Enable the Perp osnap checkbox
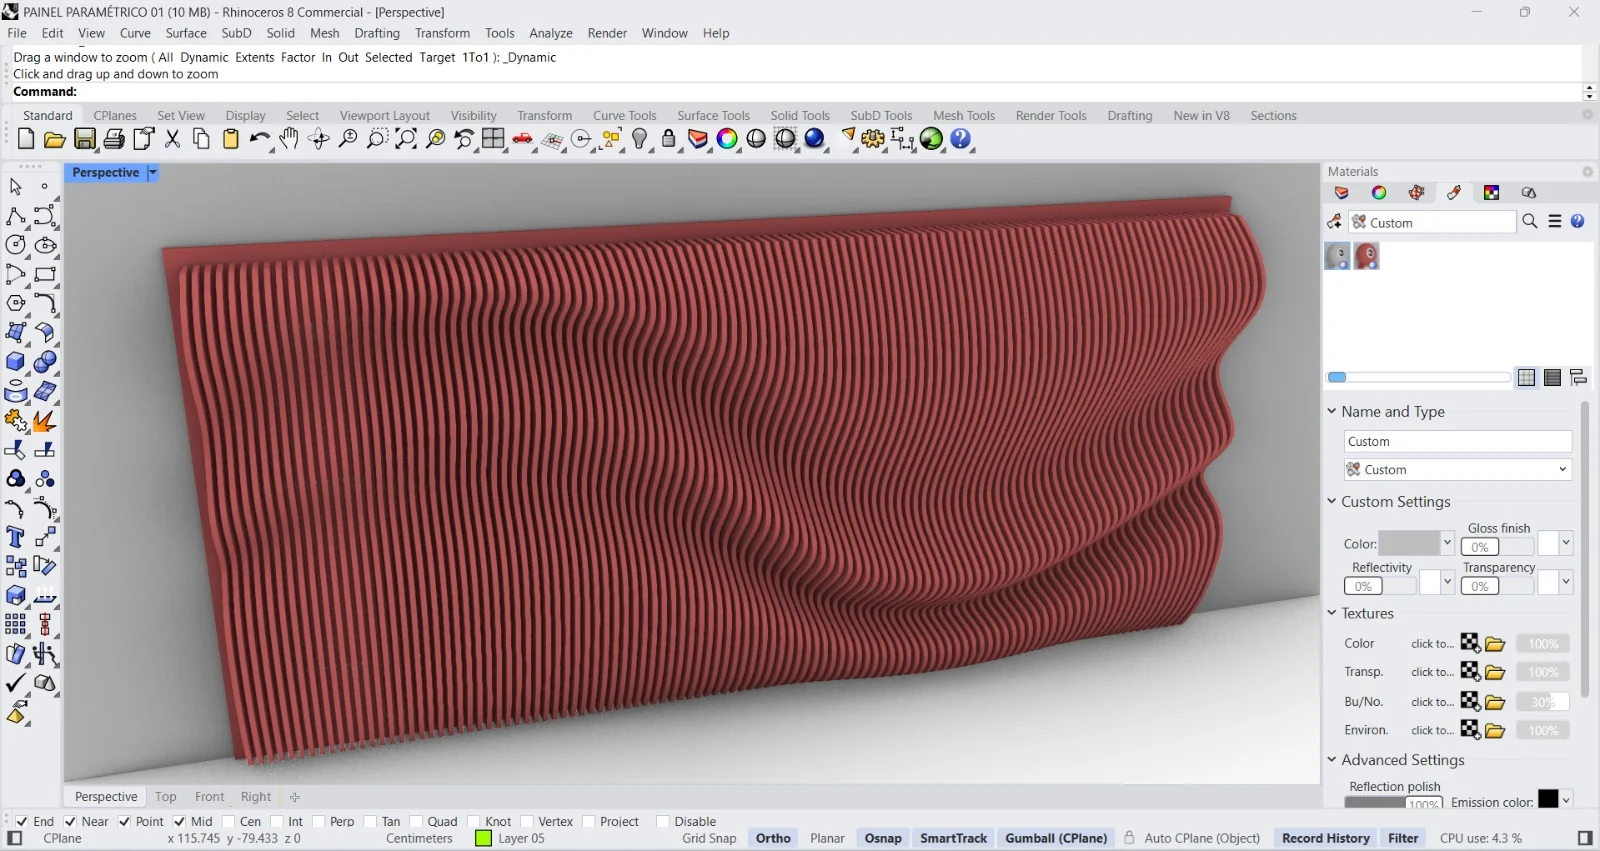Screen dimensions: 1600x851 pos(318,822)
